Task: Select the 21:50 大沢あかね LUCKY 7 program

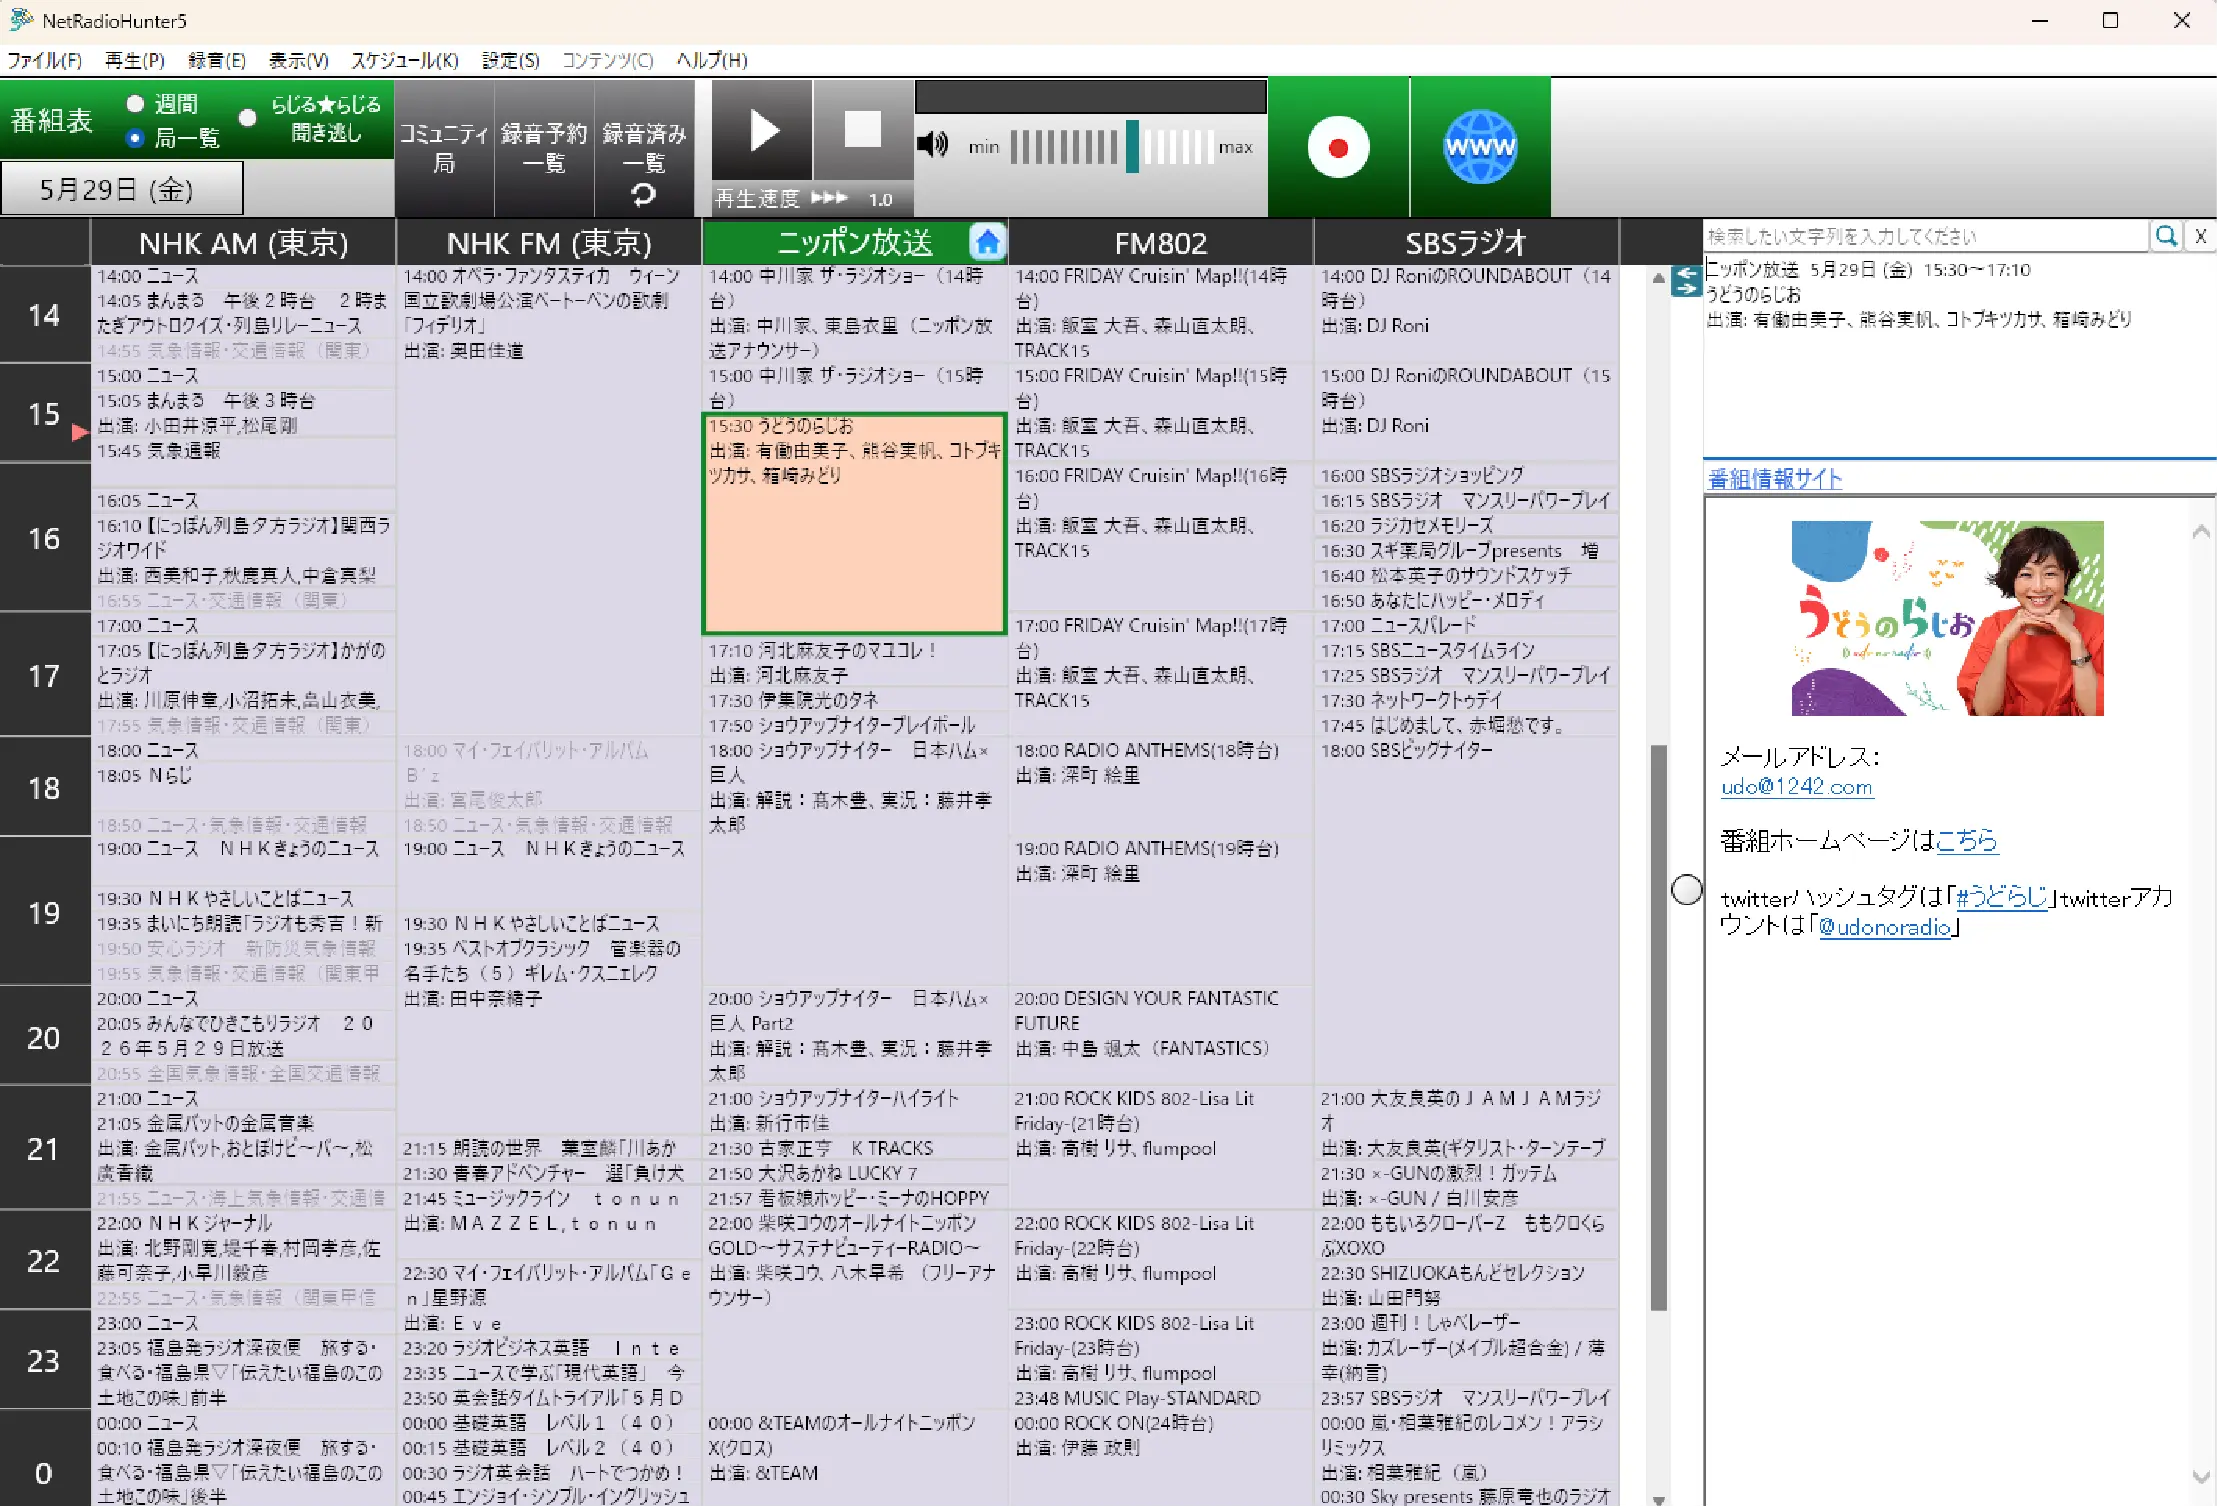Action: (854, 1173)
